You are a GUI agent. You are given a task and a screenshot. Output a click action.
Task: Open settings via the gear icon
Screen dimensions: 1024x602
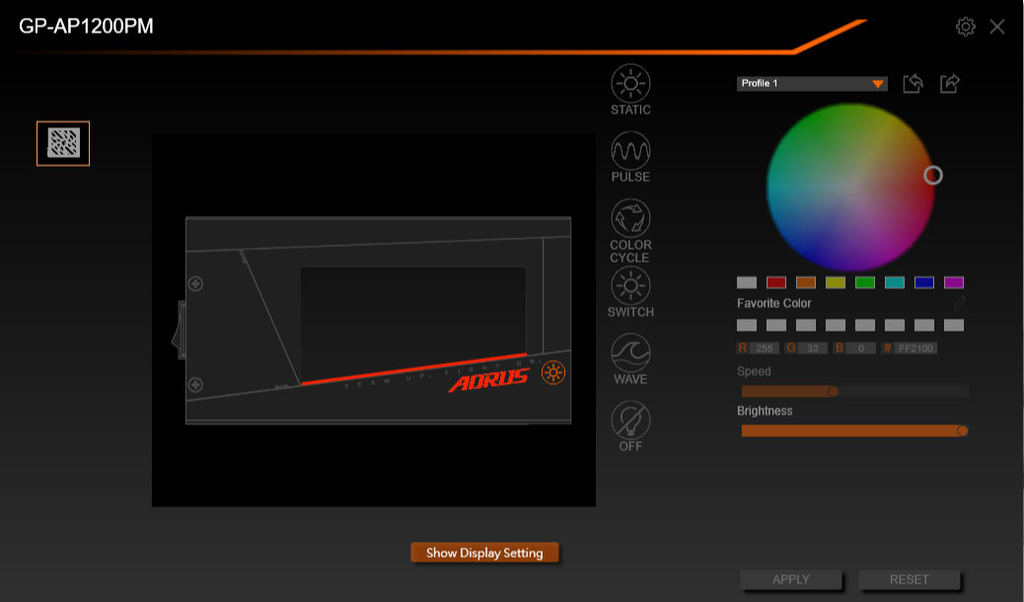coord(965,27)
